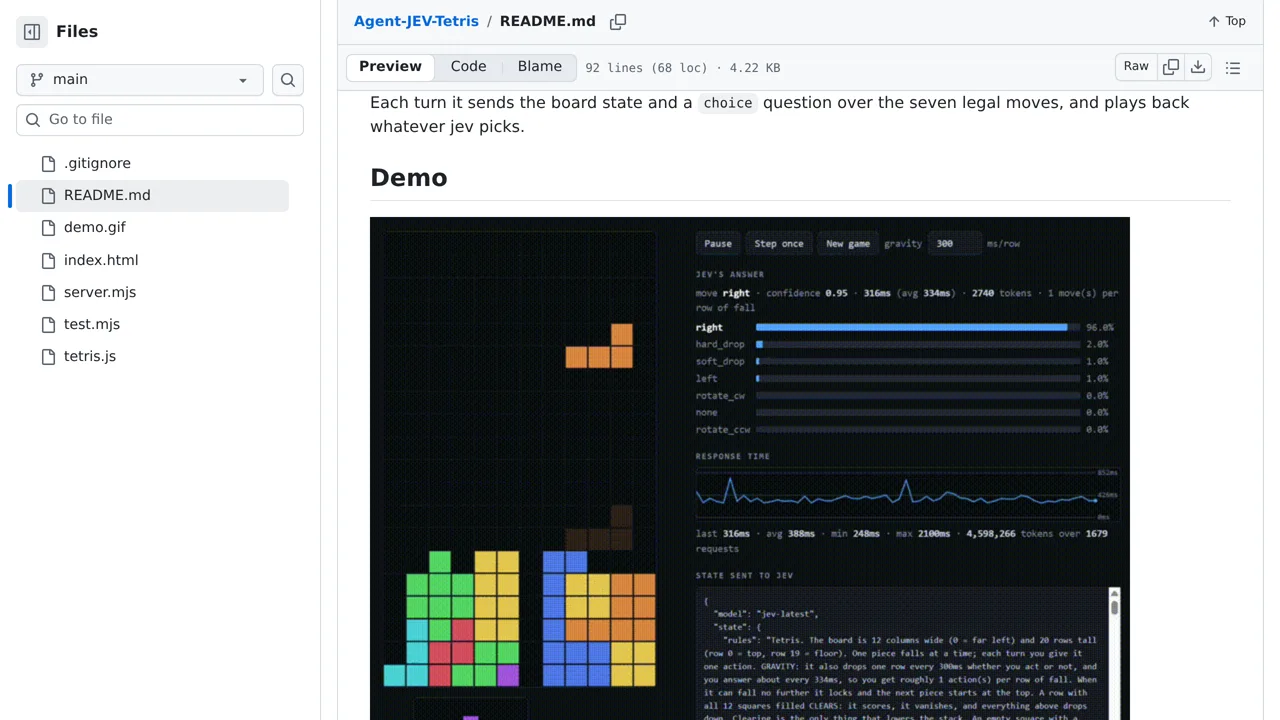Image resolution: width=1280 pixels, height=720 pixels.
Task: Open the document outline list
Action: pos(1233,68)
